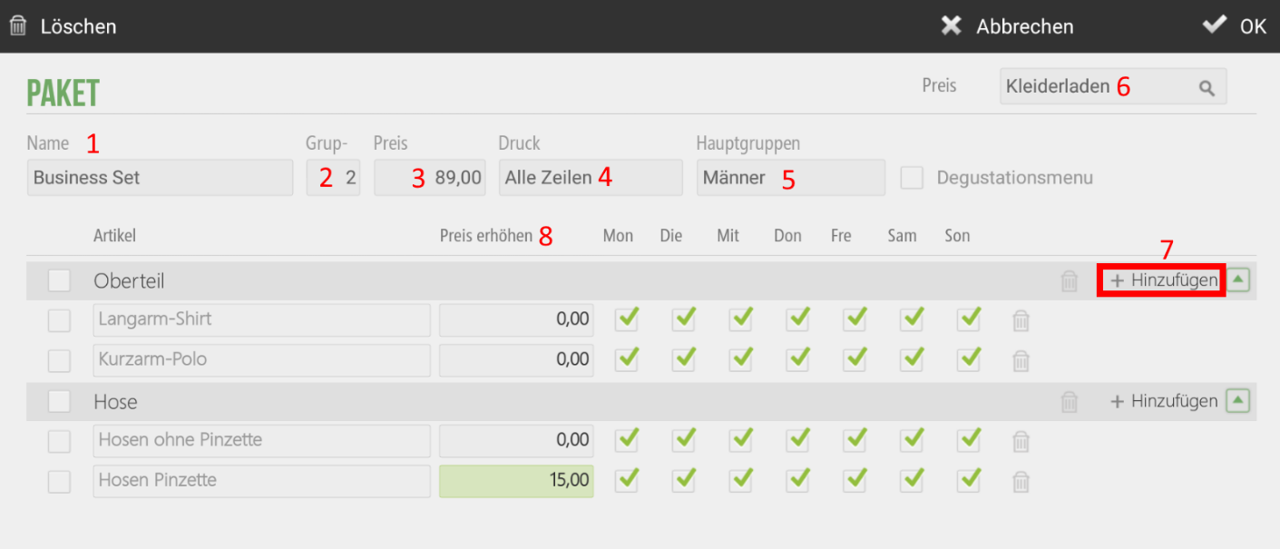Image resolution: width=1280 pixels, height=549 pixels.
Task: Remove Hosen ohne Pinzette with trash icon
Action: (x=1021, y=441)
